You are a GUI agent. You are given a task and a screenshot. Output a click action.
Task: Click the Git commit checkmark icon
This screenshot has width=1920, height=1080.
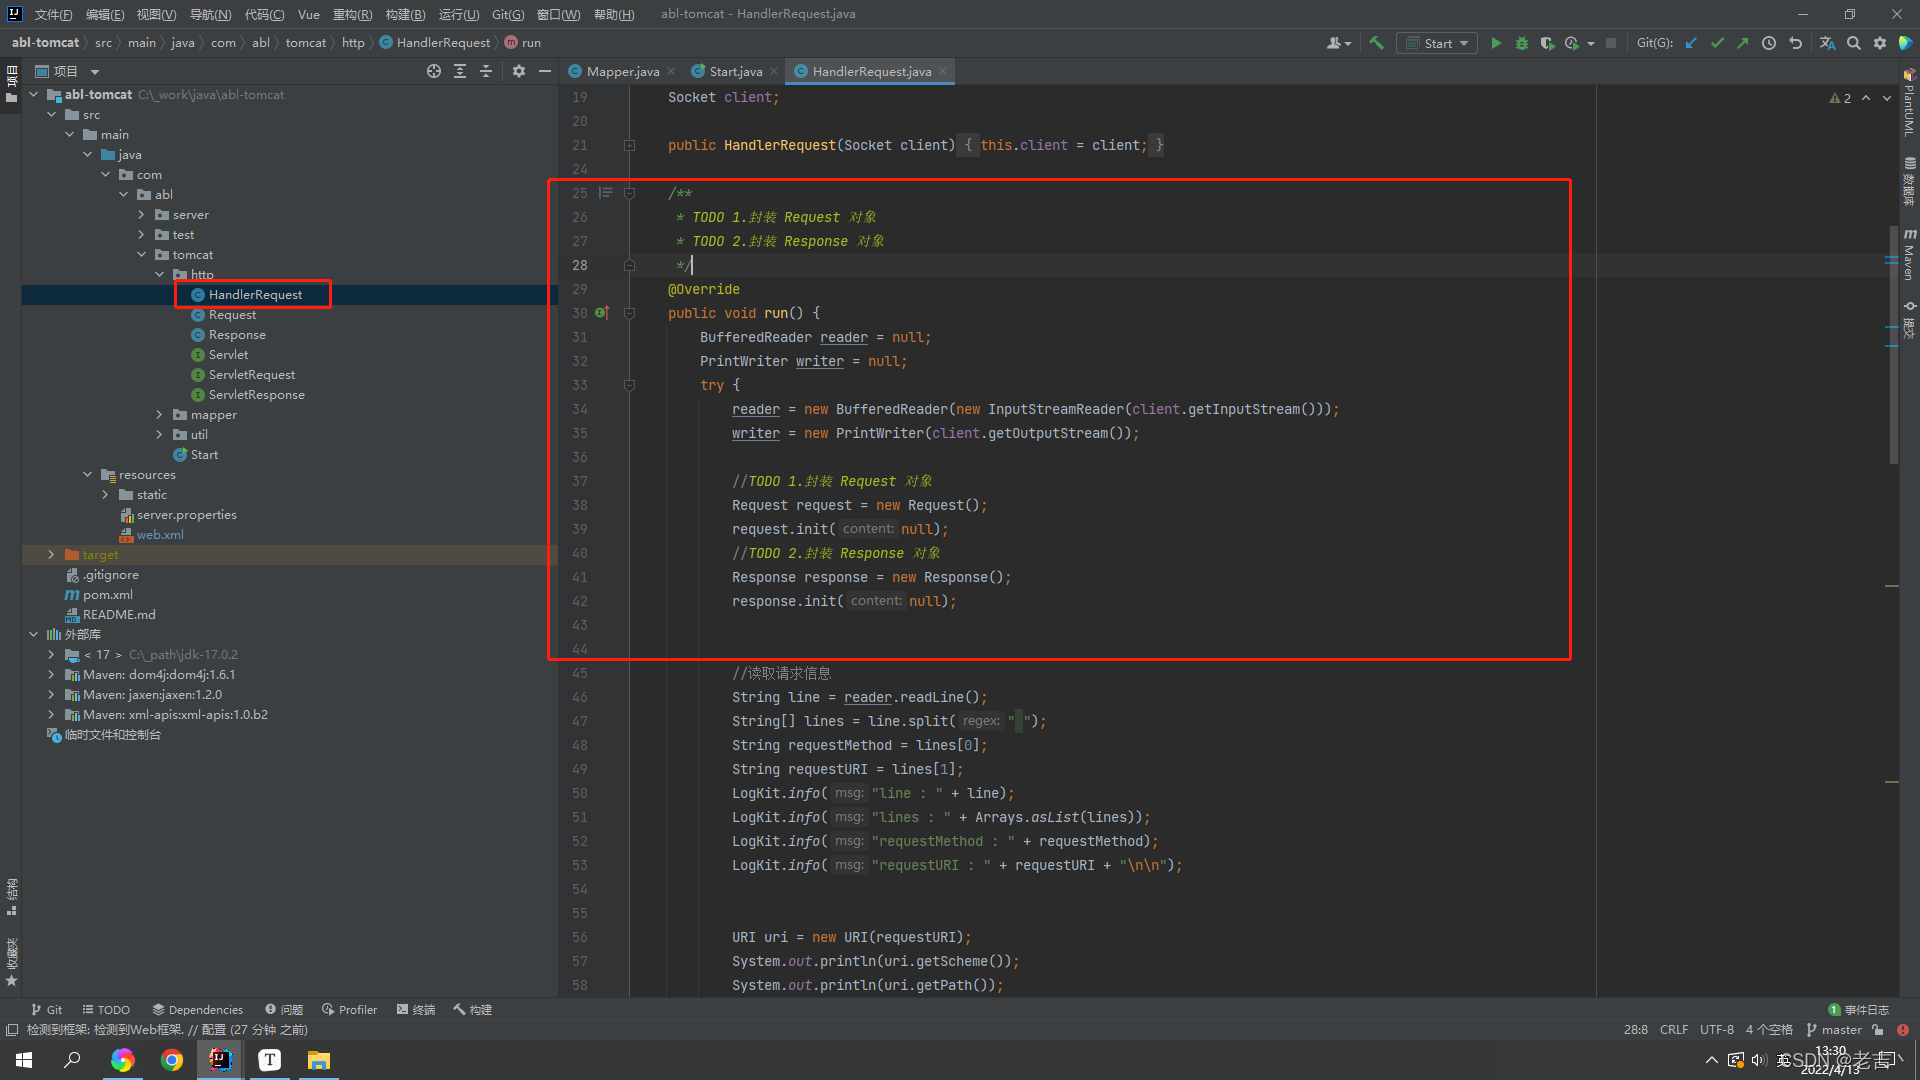tap(1717, 43)
